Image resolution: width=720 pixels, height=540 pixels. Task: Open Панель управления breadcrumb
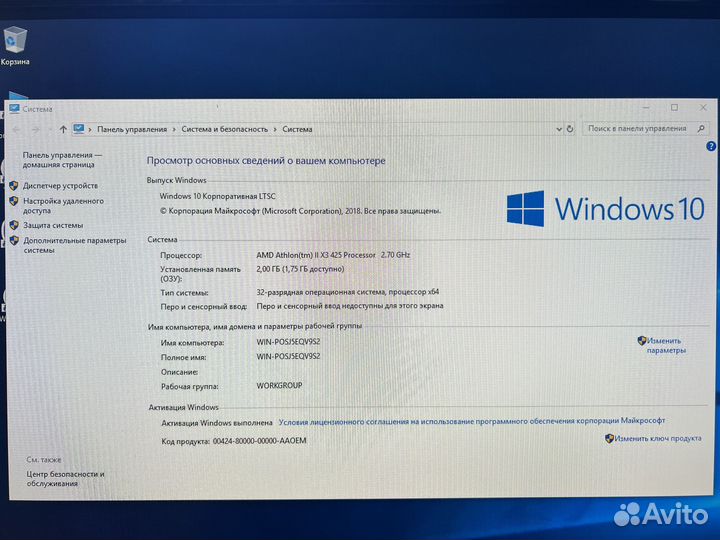click(x=132, y=129)
